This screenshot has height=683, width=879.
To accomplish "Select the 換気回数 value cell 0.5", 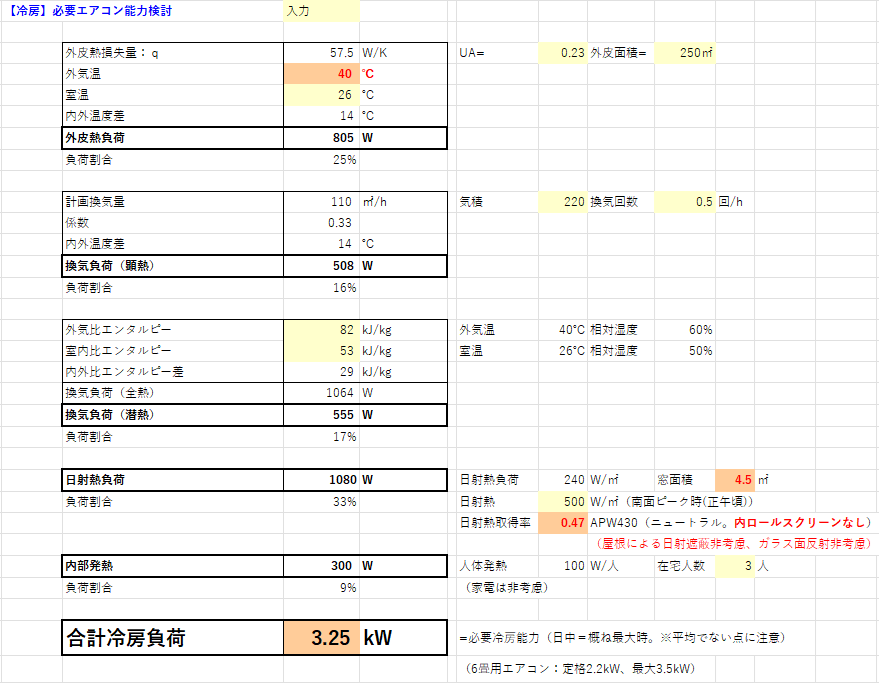I will click(x=685, y=202).
